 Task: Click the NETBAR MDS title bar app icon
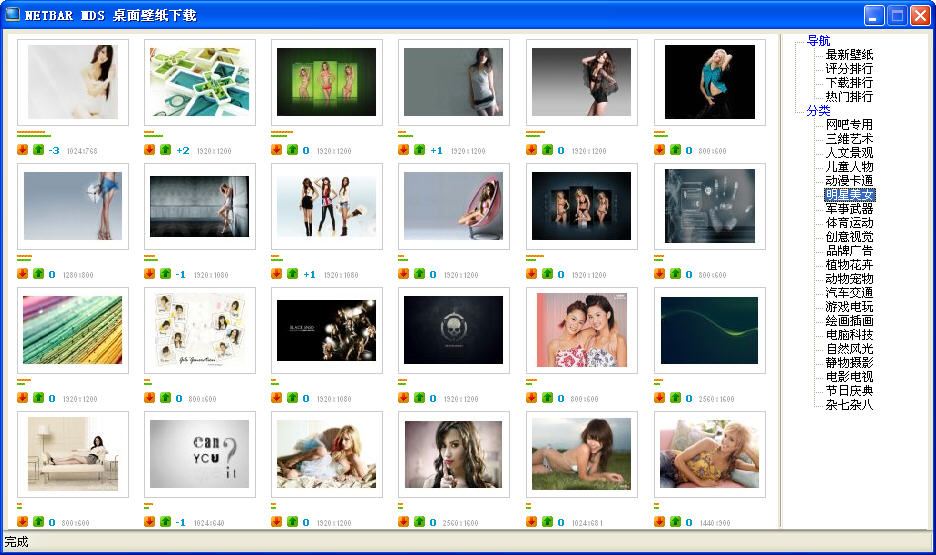point(13,15)
